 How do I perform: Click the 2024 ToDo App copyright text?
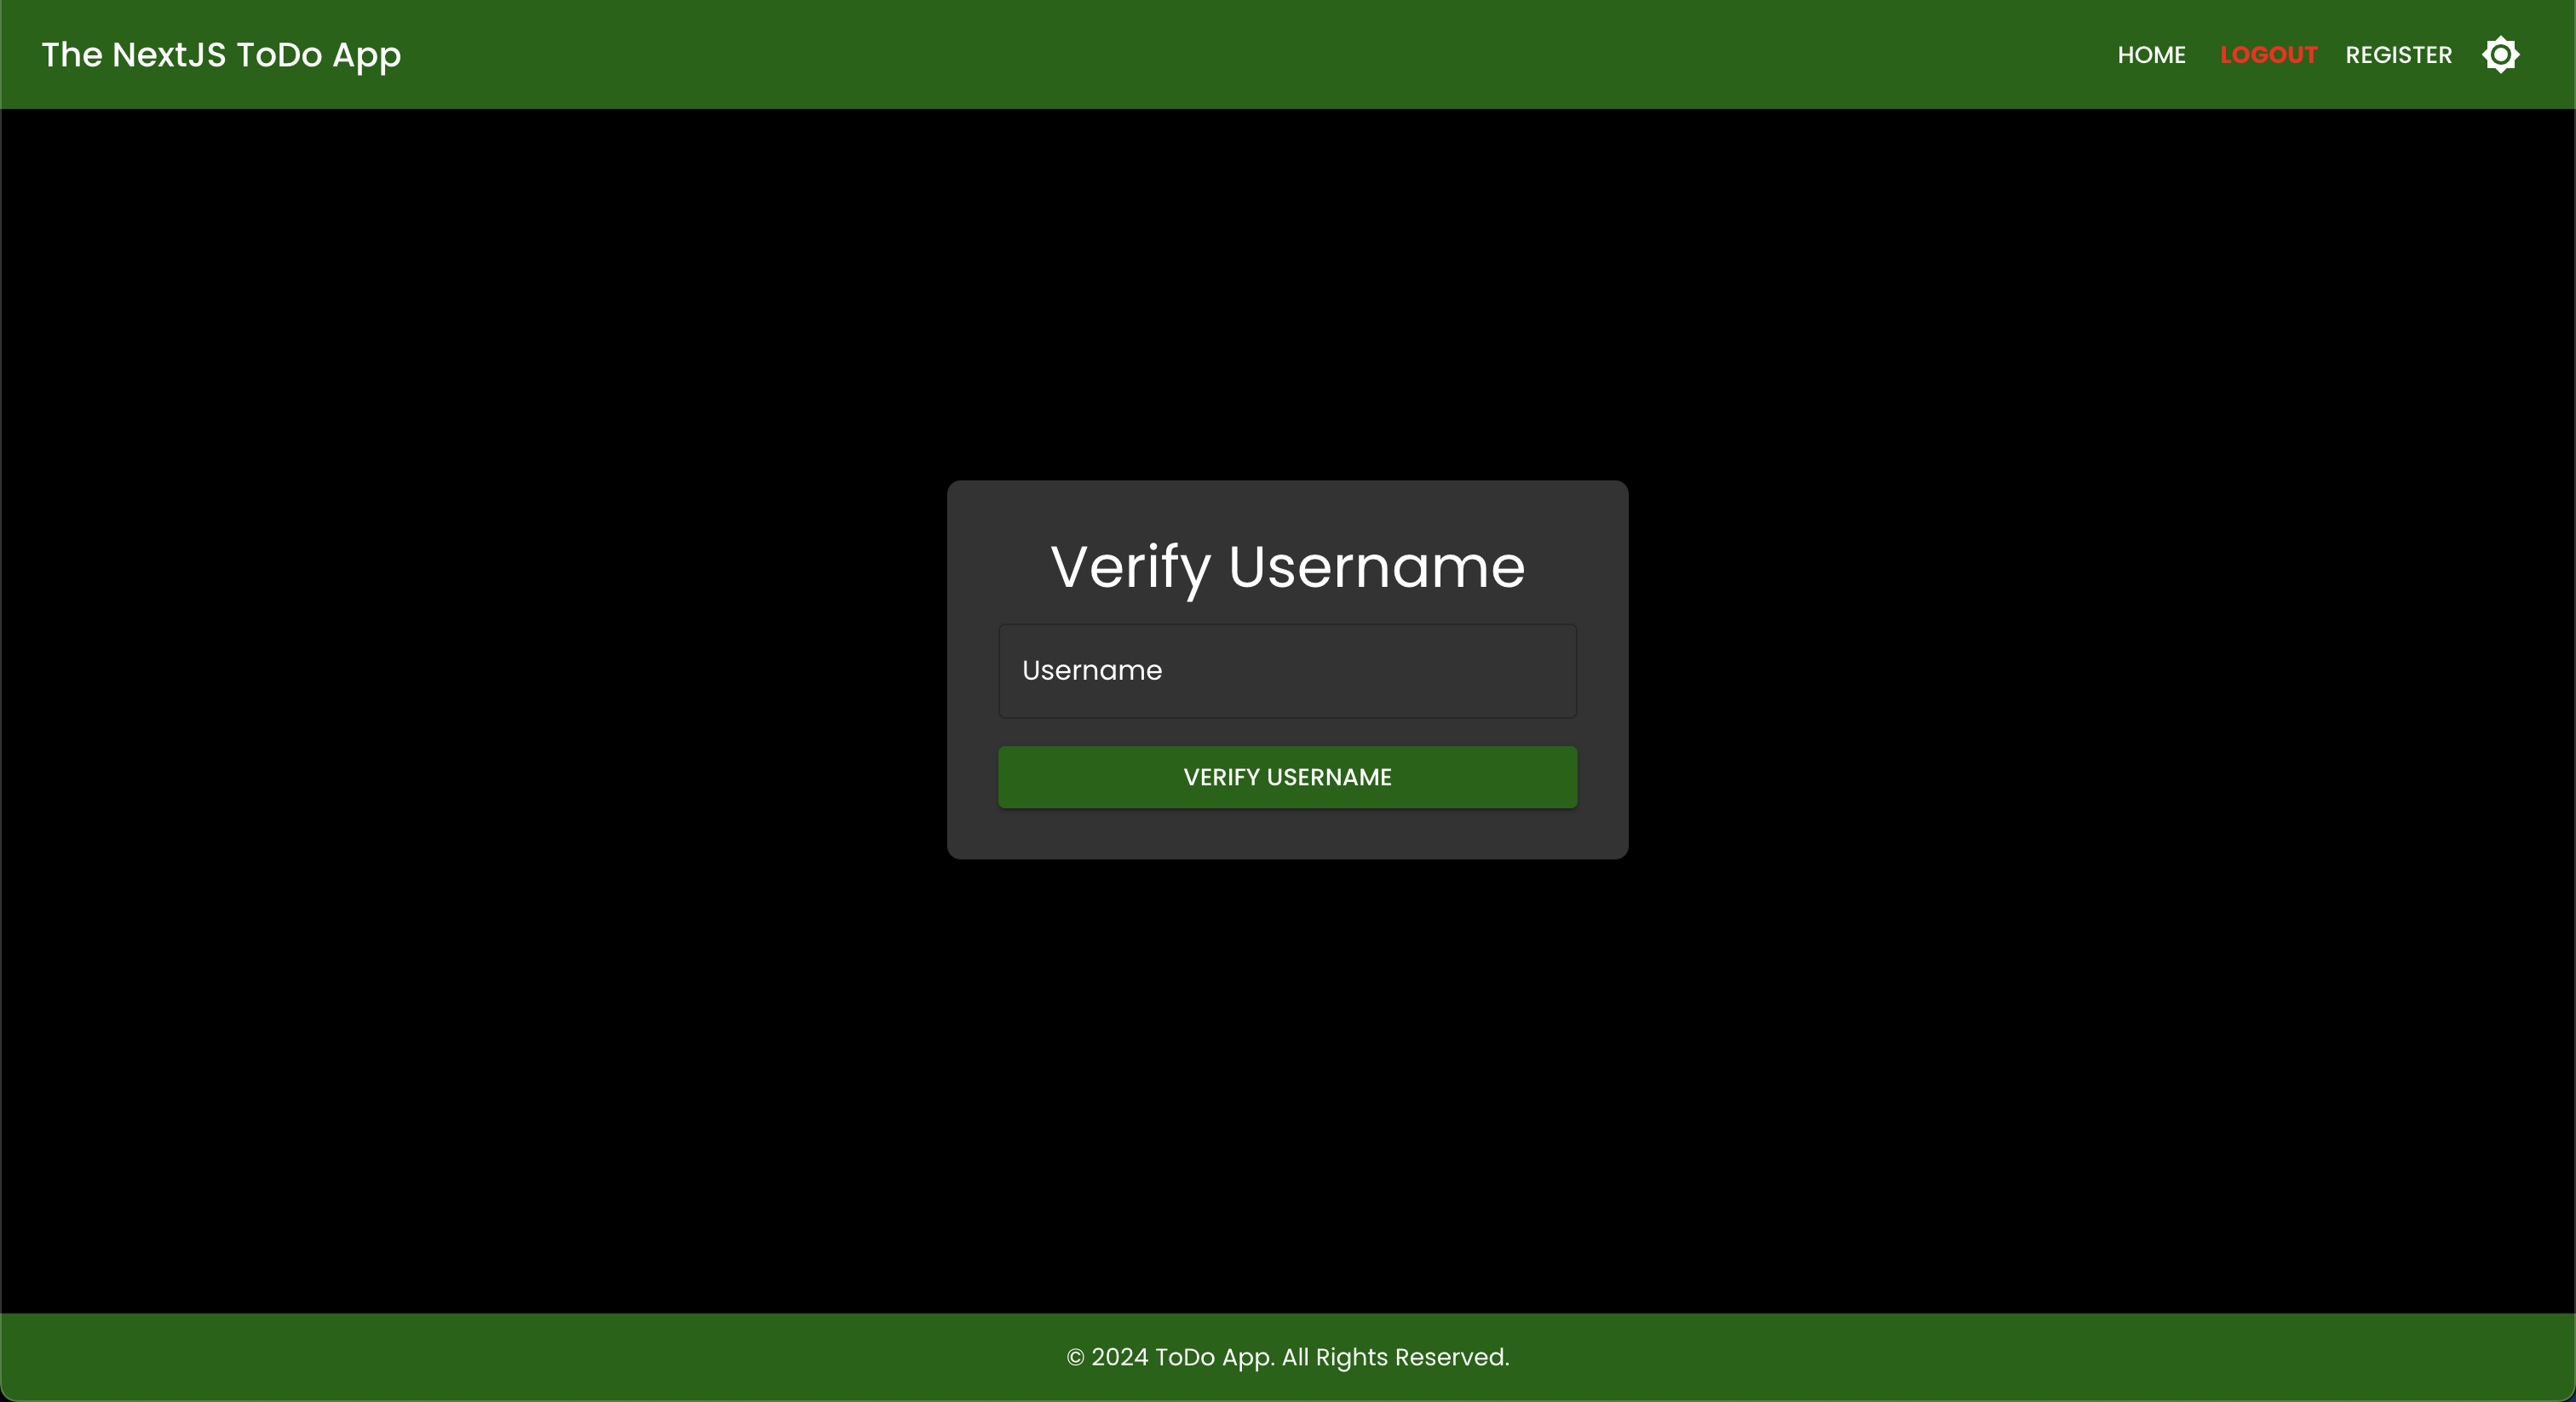pos(1287,1357)
